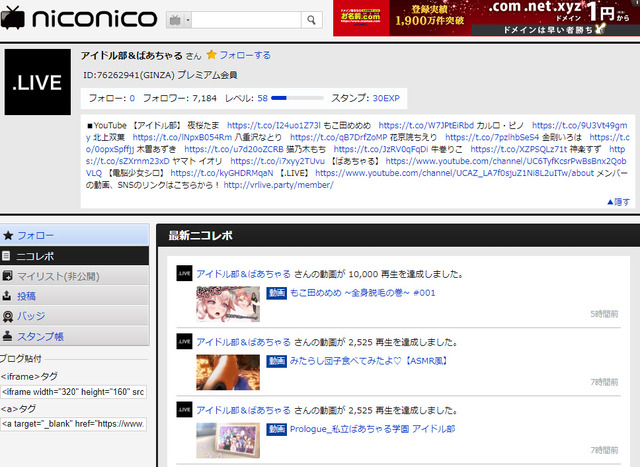Viewport: 640px width, 467px height.
Task: Click 動画 badge beside もこ田めめめ title
Action: click(276, 293)
